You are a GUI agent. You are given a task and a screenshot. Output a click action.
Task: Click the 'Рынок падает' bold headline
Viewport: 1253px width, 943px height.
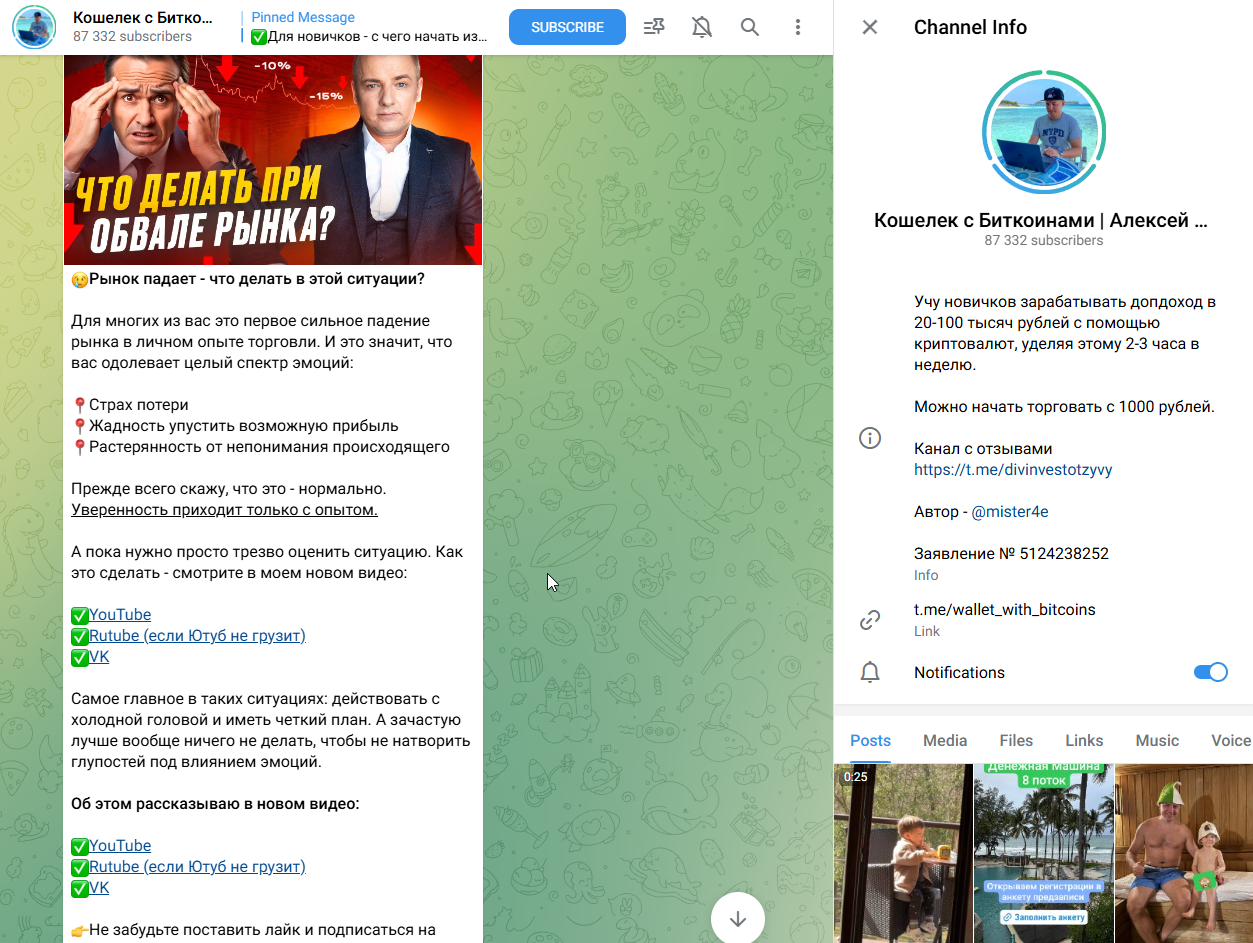[257, 279]
